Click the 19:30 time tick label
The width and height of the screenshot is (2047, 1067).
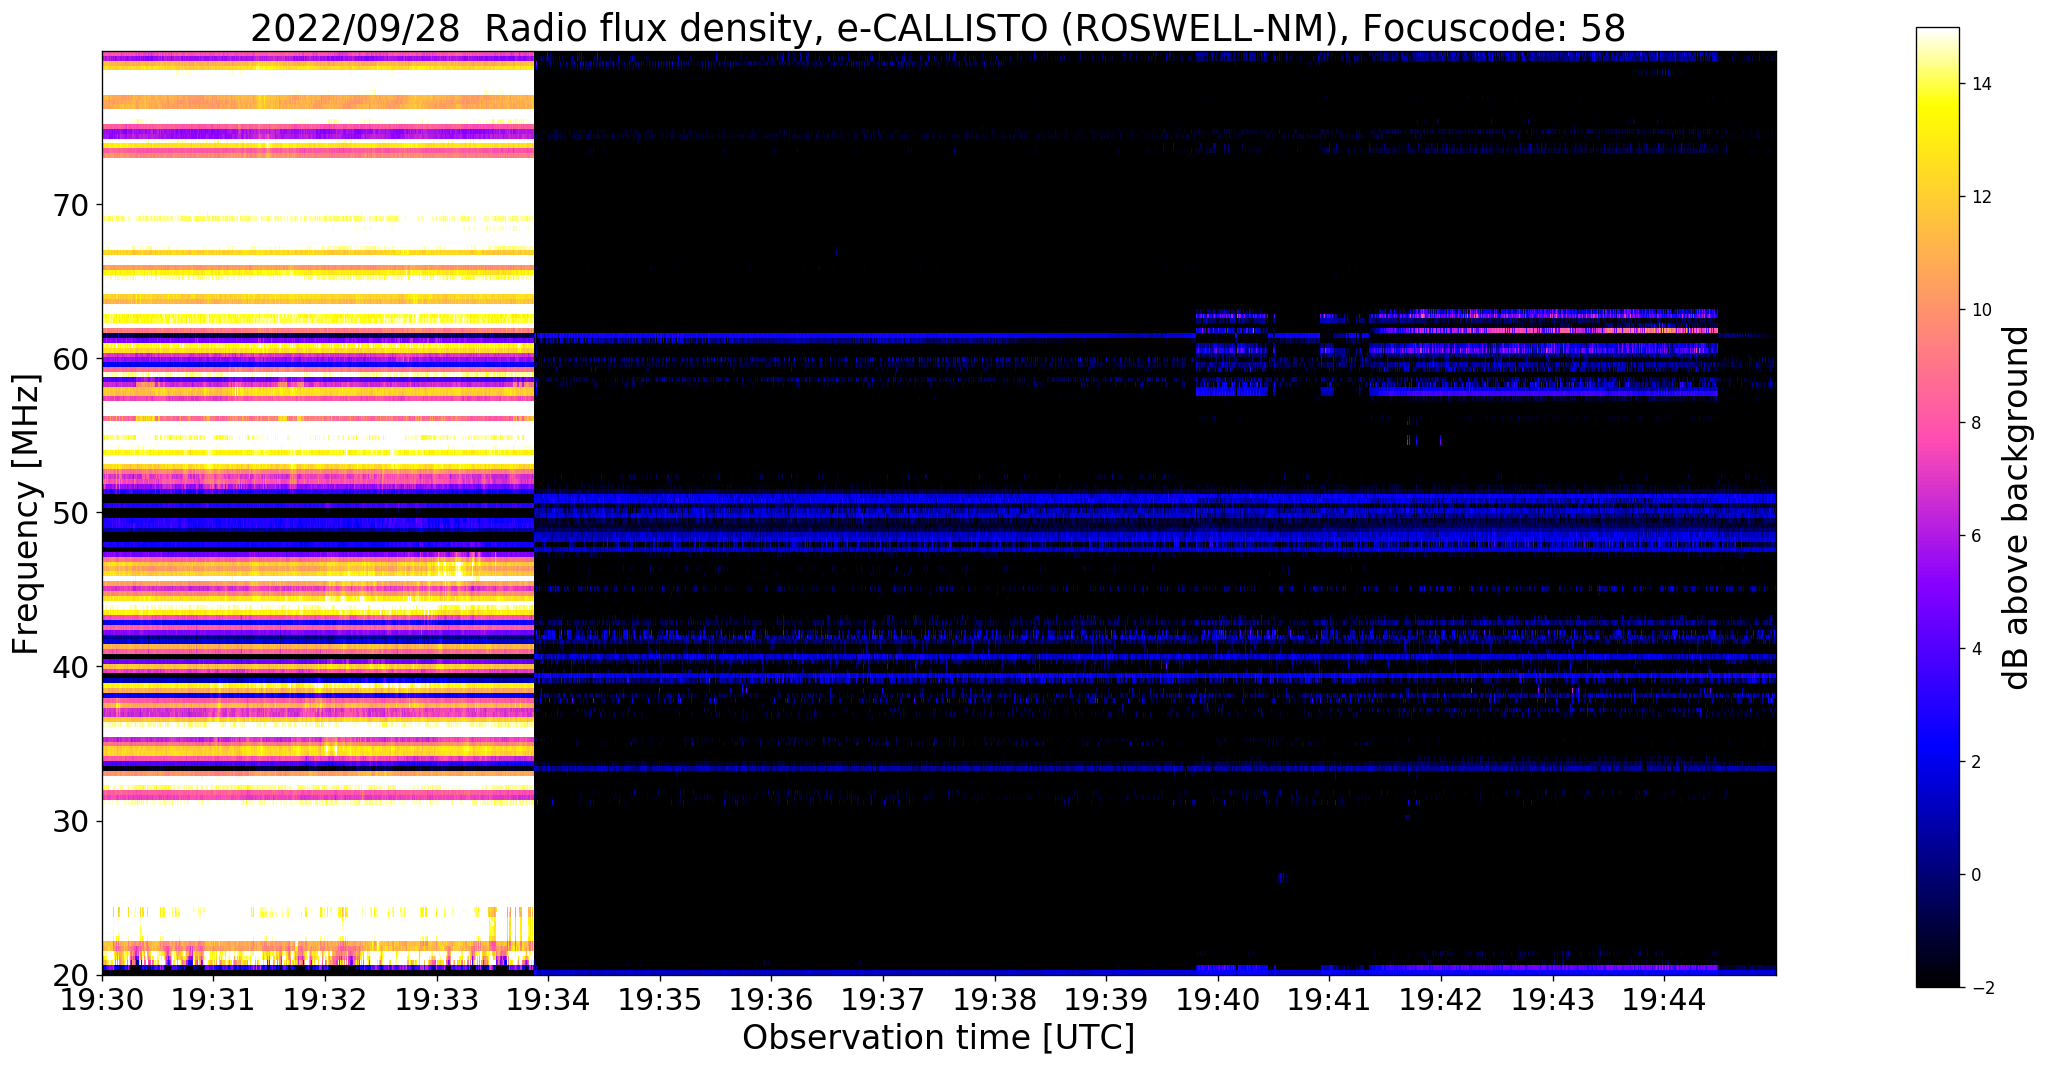pos(102,998)
